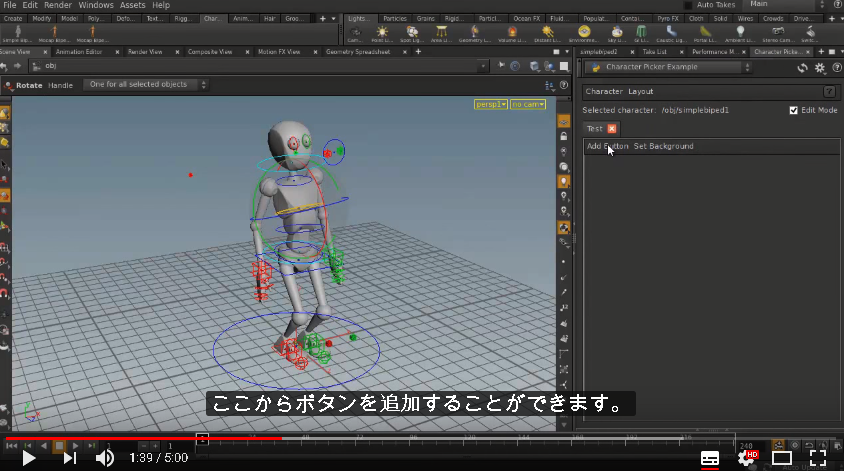Add a Camera from shelf
Screen dimensions: 844x471
coord(355,34)
